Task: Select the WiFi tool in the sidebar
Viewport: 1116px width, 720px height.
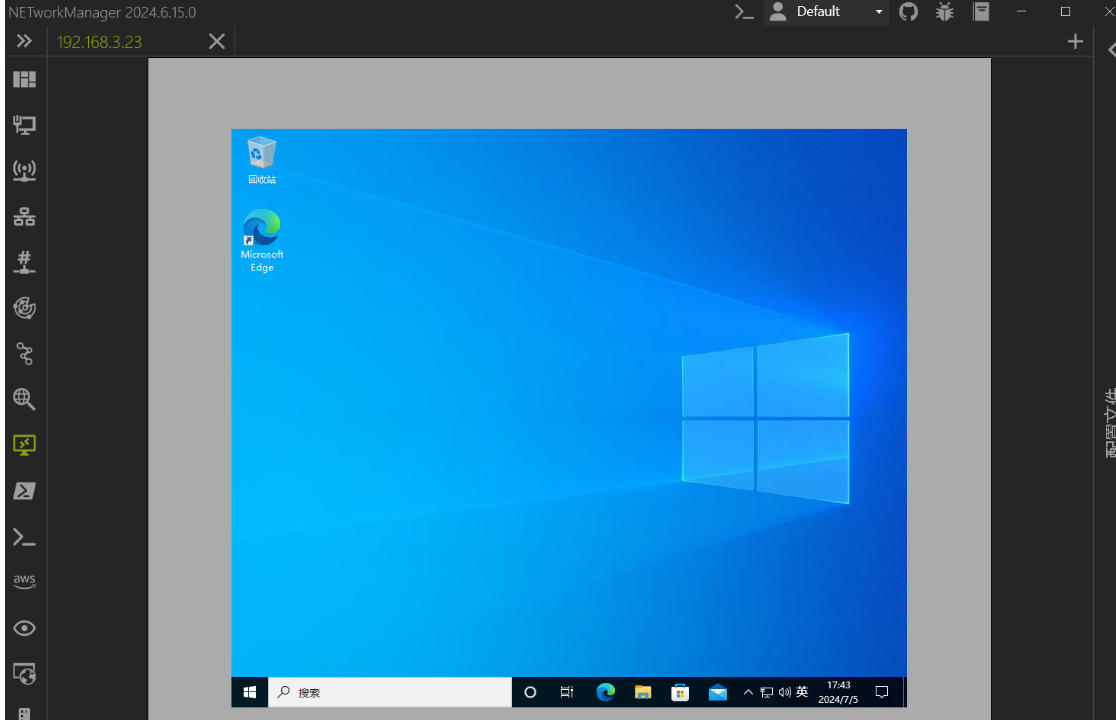Action: [24, 170]
